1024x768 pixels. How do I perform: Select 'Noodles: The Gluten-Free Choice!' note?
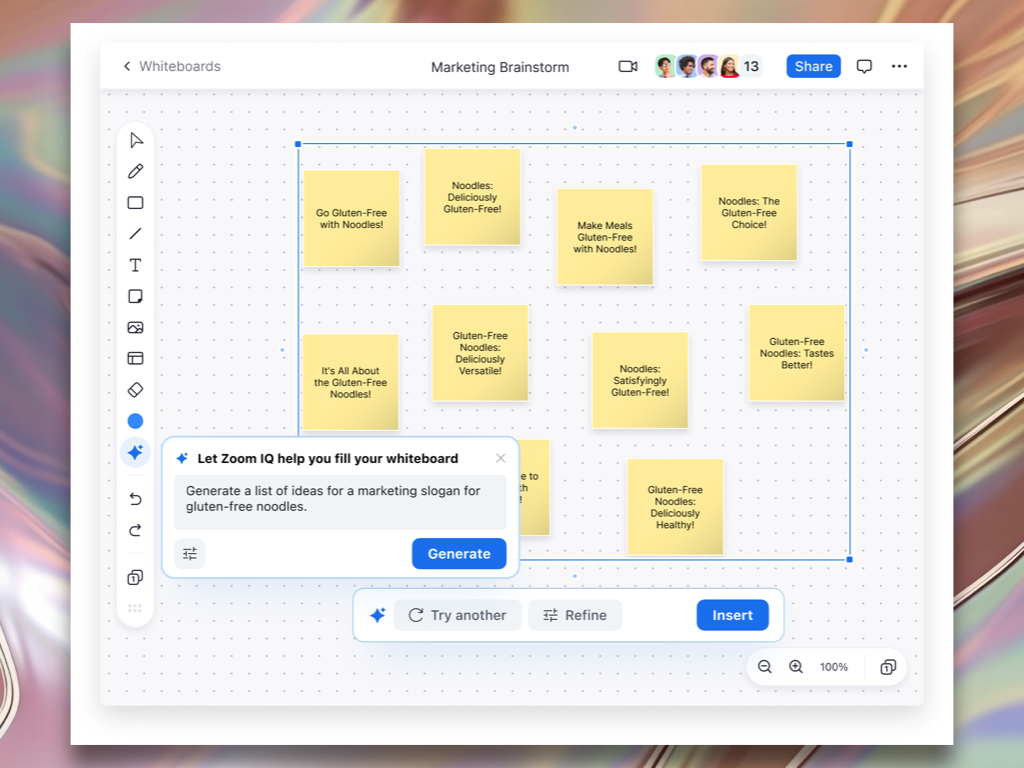749,212
